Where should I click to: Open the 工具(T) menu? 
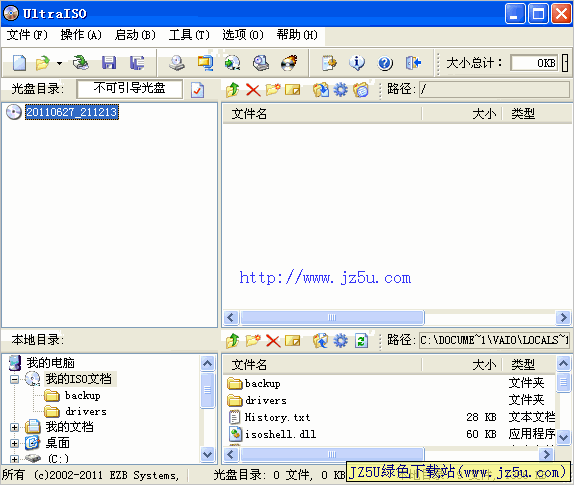click(189, 35)
